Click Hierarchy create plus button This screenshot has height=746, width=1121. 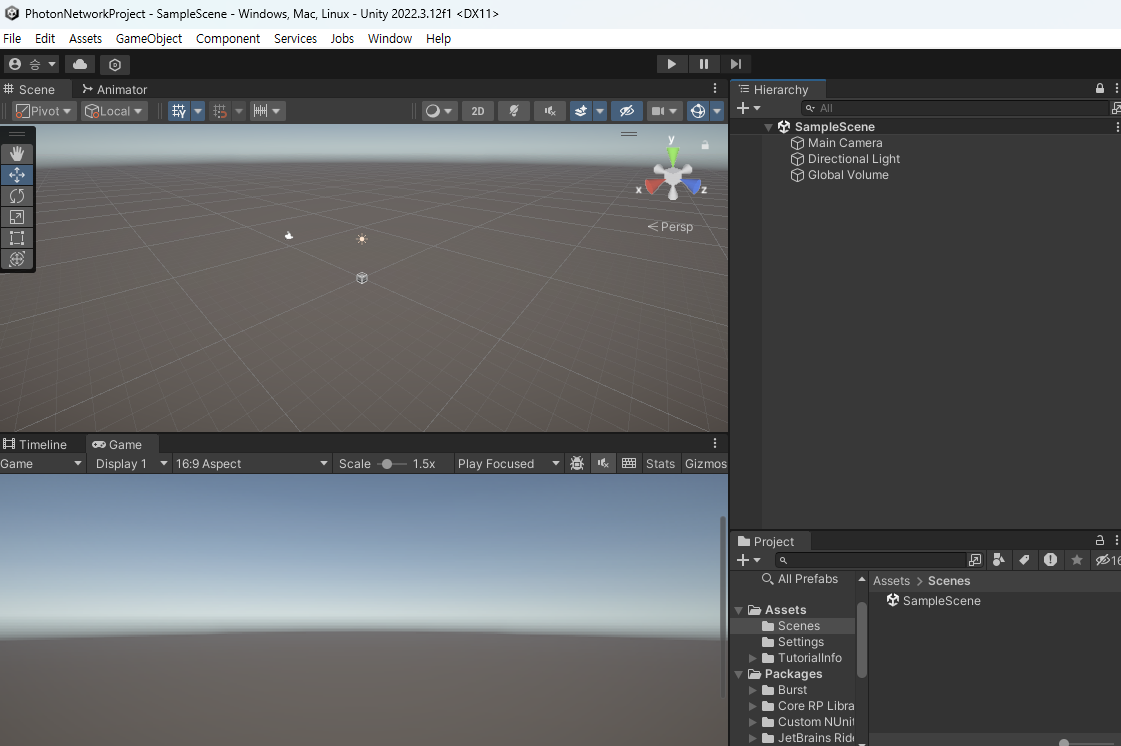pos(748,108)
